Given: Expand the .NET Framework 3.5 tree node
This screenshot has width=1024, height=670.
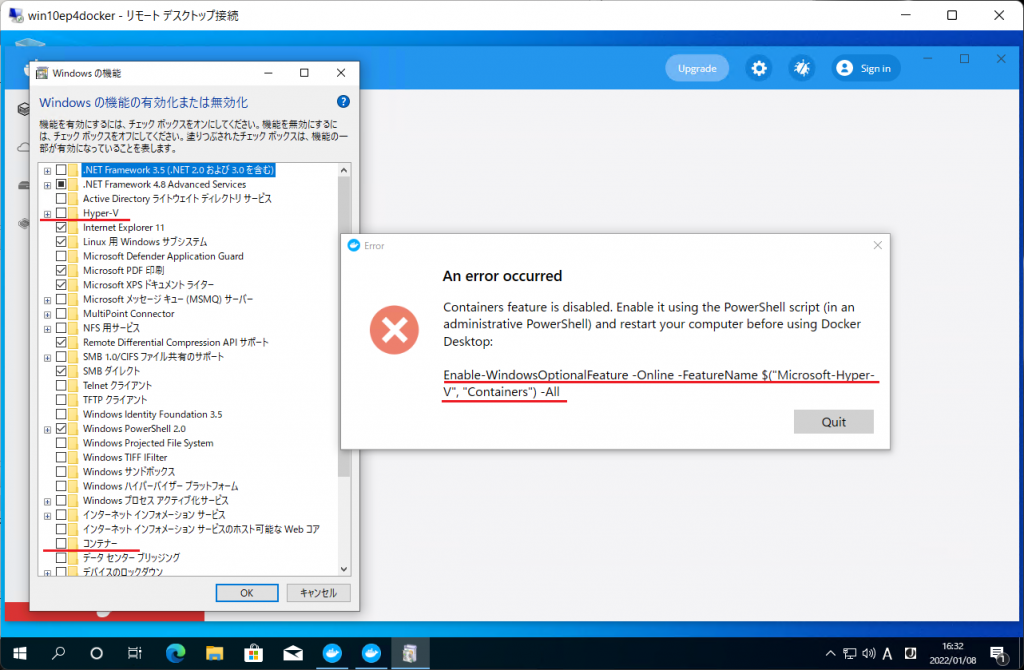Looking at the screenshot, I should (x=47, y=170).
